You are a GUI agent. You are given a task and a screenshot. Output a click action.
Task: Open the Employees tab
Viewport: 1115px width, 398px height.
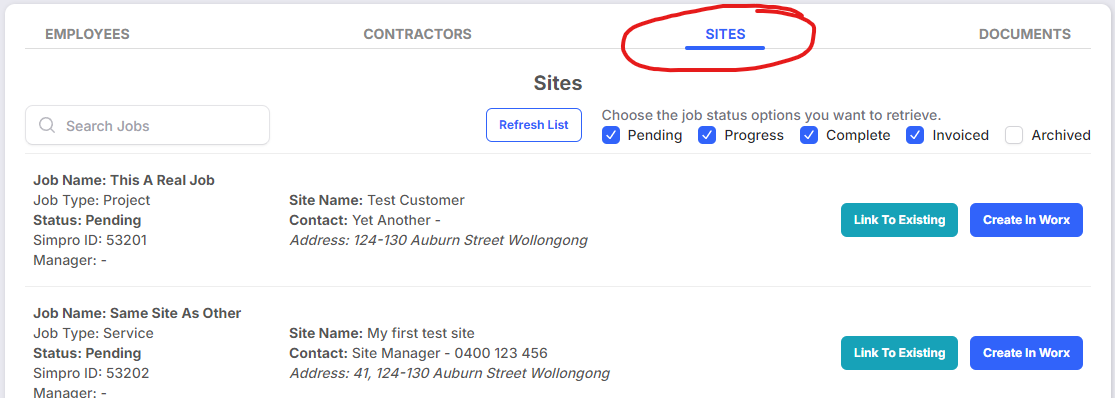(x=87, y=34)
